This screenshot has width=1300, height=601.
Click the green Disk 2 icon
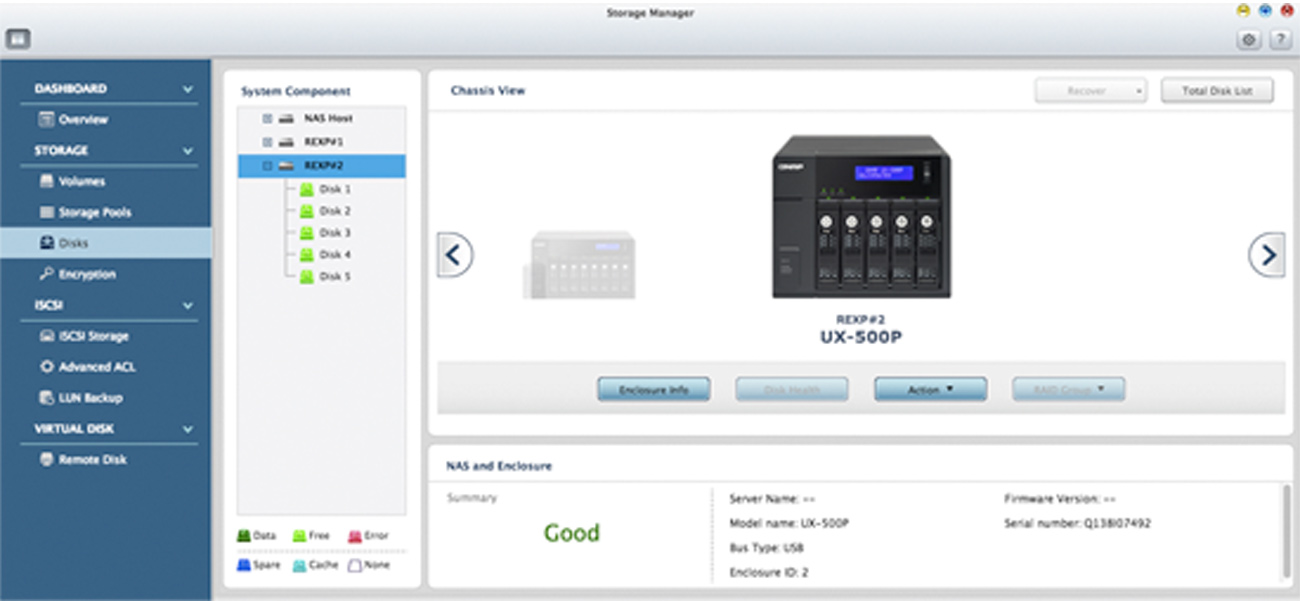coord(307,211)
